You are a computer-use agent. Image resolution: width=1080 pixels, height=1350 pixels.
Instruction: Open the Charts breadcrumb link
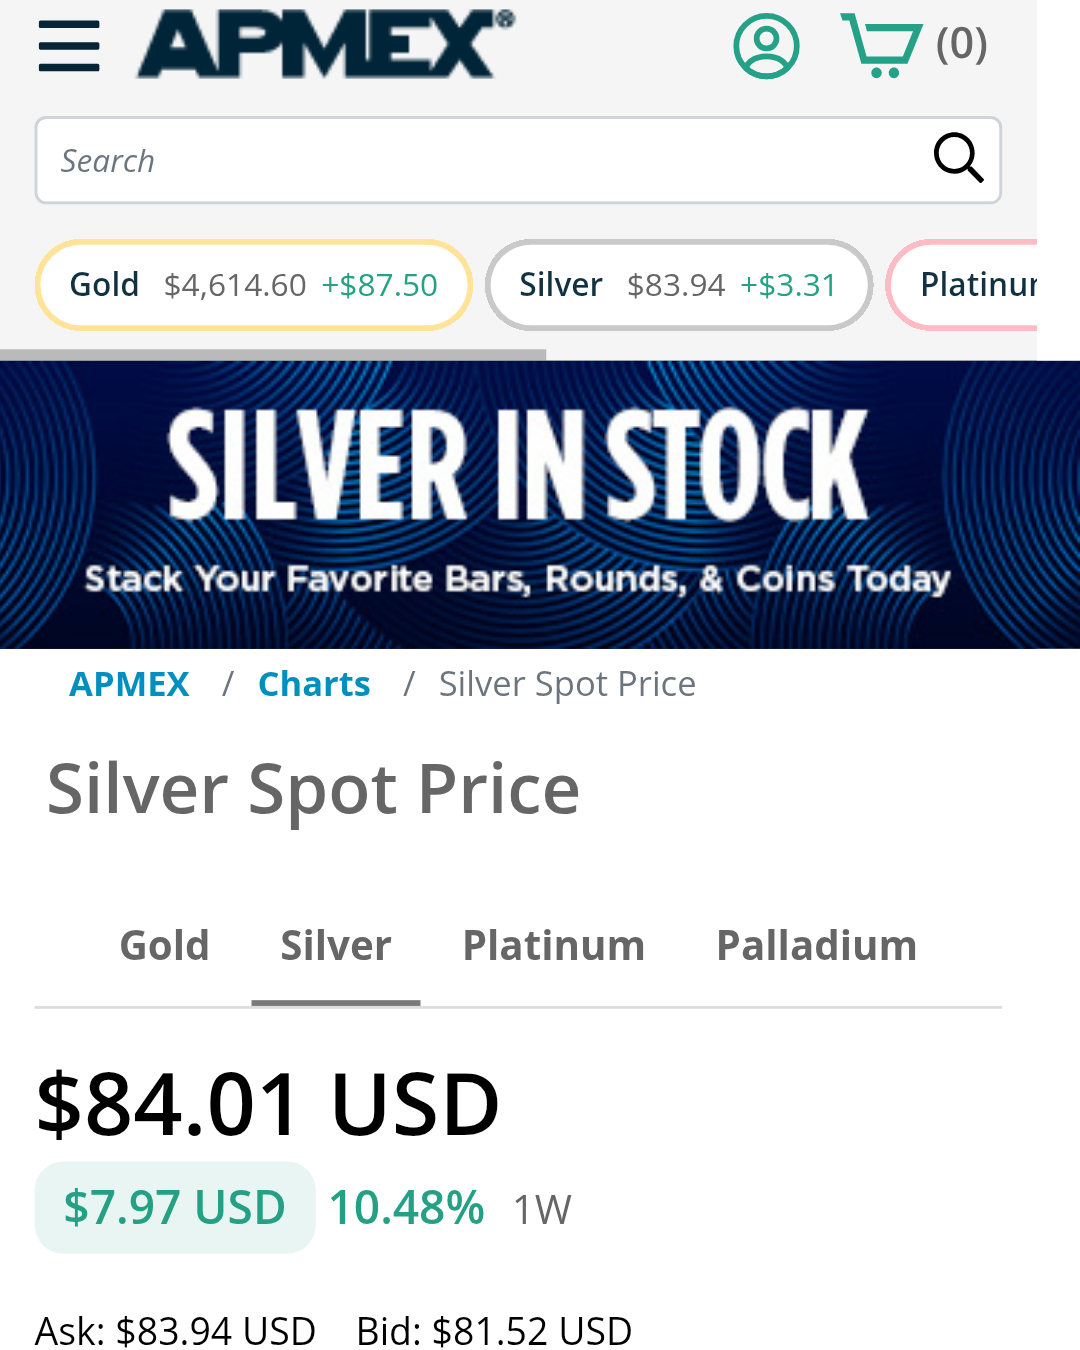(x=314, y=684)
